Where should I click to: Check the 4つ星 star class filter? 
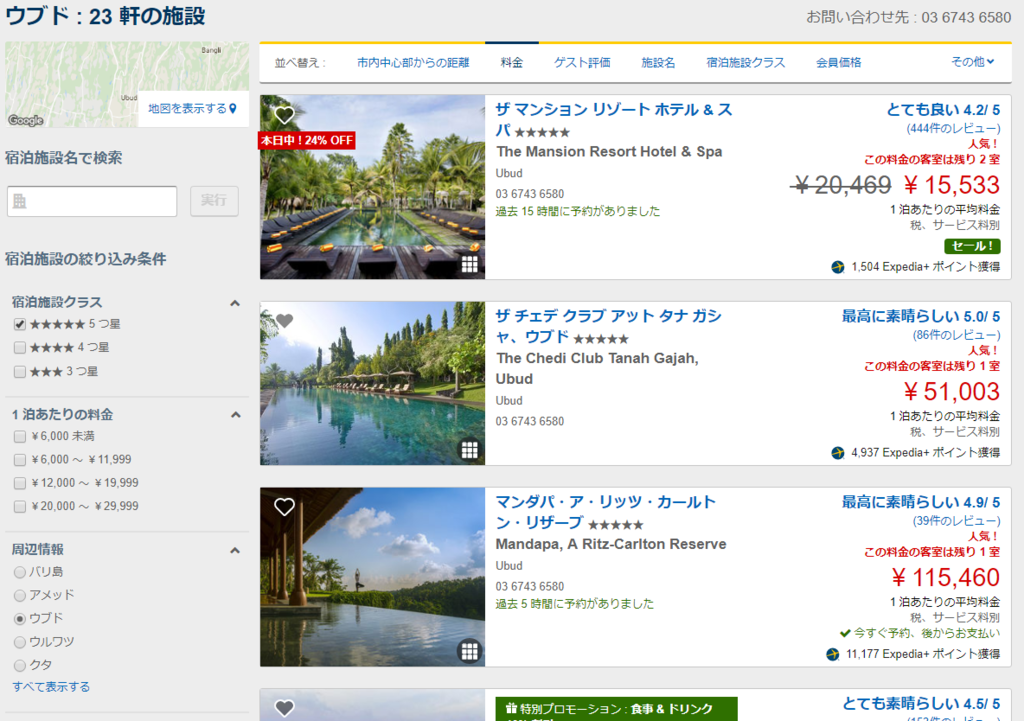pyautogui.click(x=20, y=347)
